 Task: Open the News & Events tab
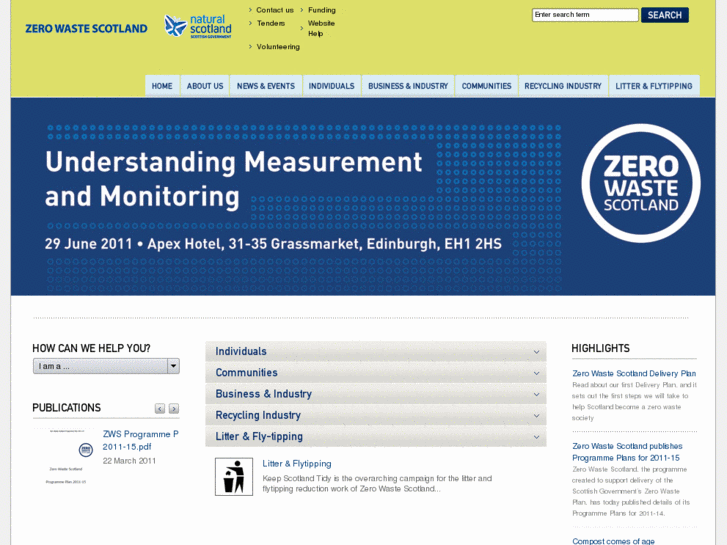click(266, 86)
